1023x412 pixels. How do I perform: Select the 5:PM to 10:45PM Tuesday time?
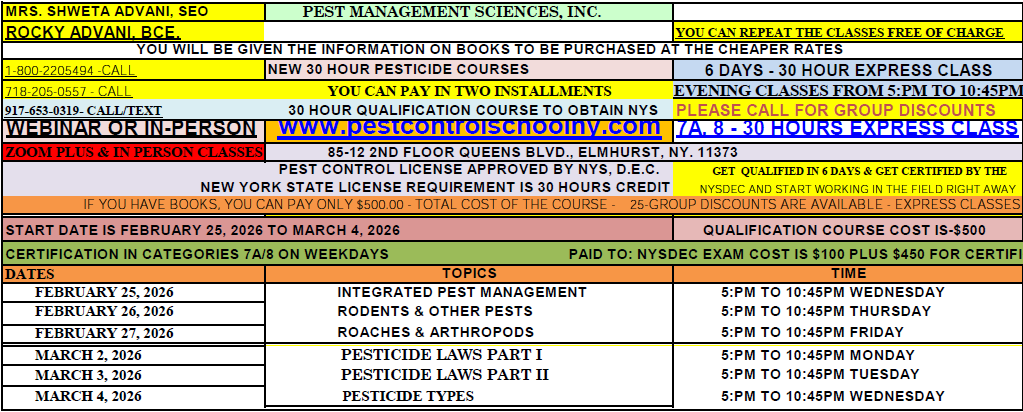tap(821, 375)
